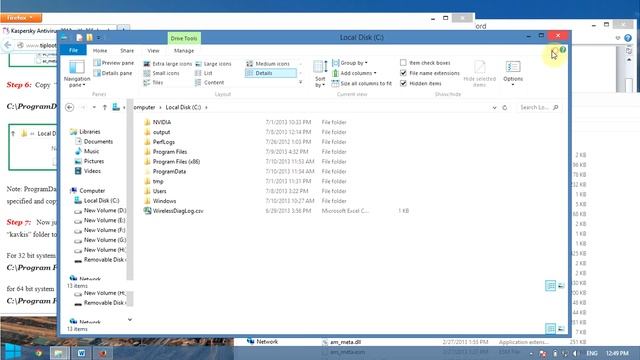The image size is (640, 360).
Task: Switch to Content layout
Action: click(209, 82)
